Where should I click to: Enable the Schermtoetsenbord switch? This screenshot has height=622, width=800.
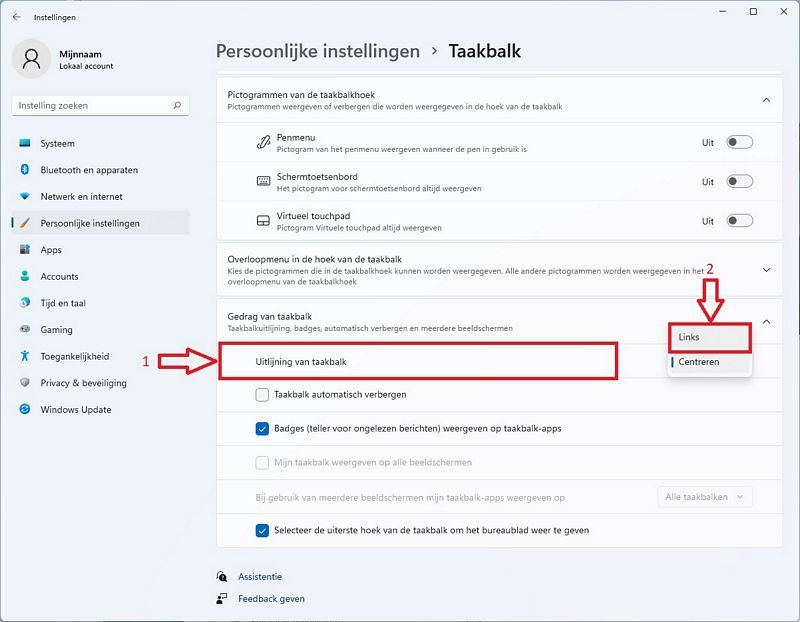[x=739, y=182]
